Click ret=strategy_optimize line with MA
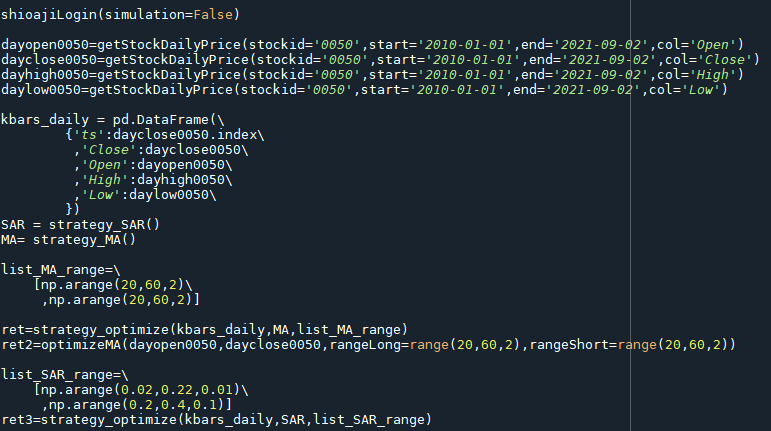Viewport: 771px width, 431px height. (x=205, y=330)
